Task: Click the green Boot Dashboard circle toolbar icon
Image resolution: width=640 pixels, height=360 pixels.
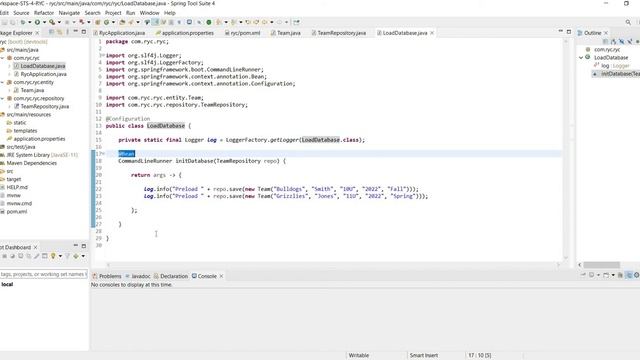Action: (x=209, y=22)
